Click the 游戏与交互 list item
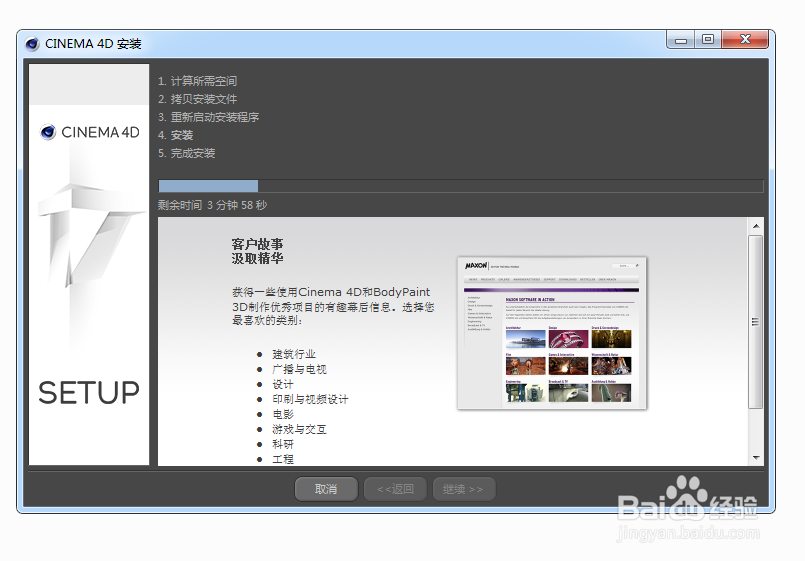This screenshot has width=805, height=561. coord(299,429)
